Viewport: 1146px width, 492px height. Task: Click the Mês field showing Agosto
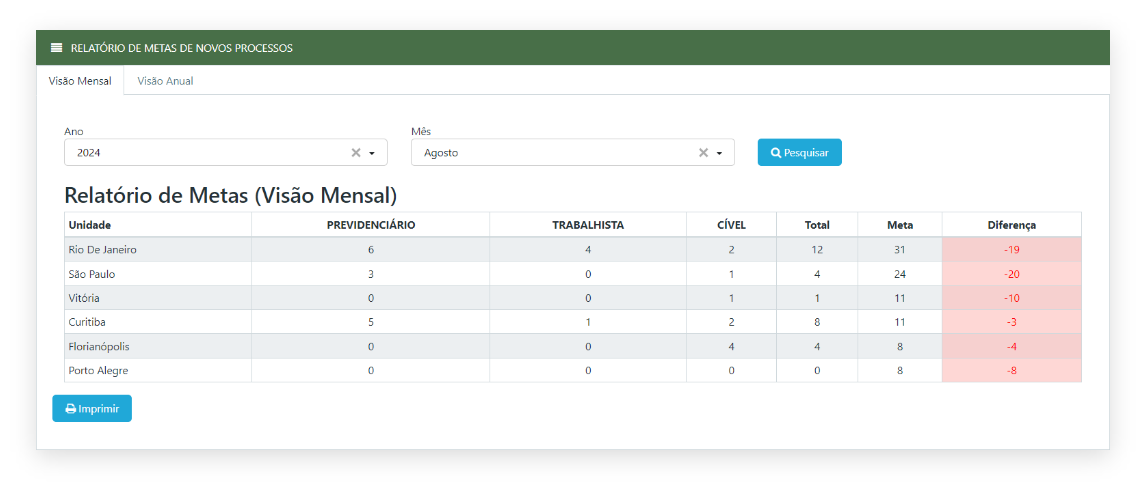point(550,153)
